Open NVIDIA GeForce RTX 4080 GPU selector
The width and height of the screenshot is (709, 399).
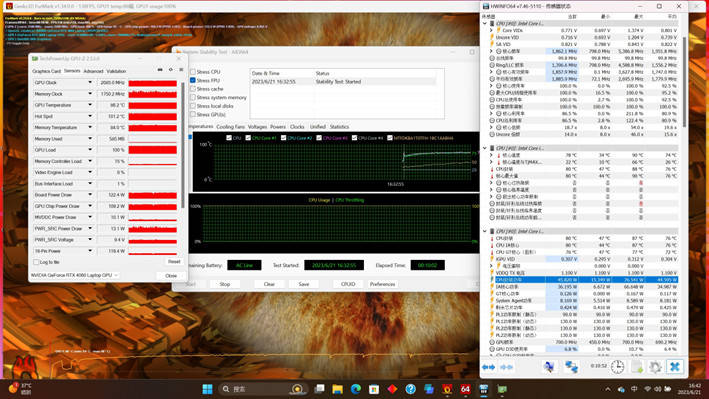click(75, 275)
